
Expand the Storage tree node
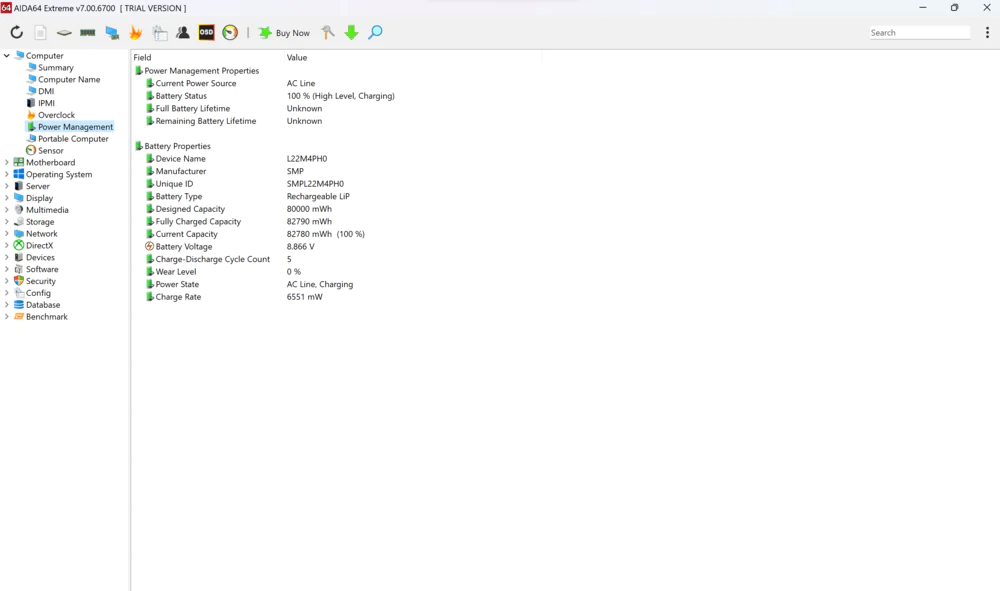point(7,222)
